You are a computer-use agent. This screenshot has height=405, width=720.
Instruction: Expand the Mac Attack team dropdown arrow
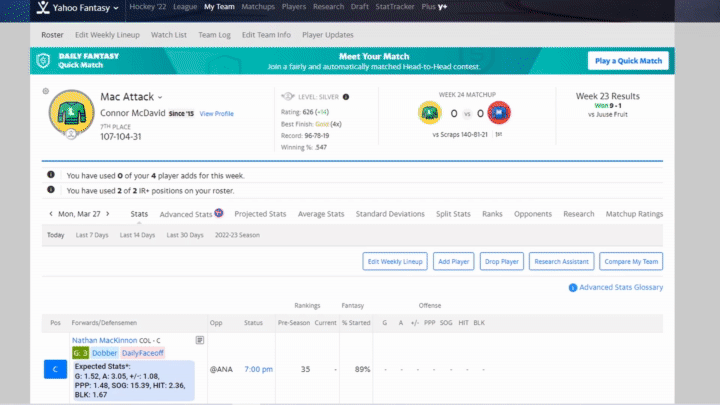[160, 97]
